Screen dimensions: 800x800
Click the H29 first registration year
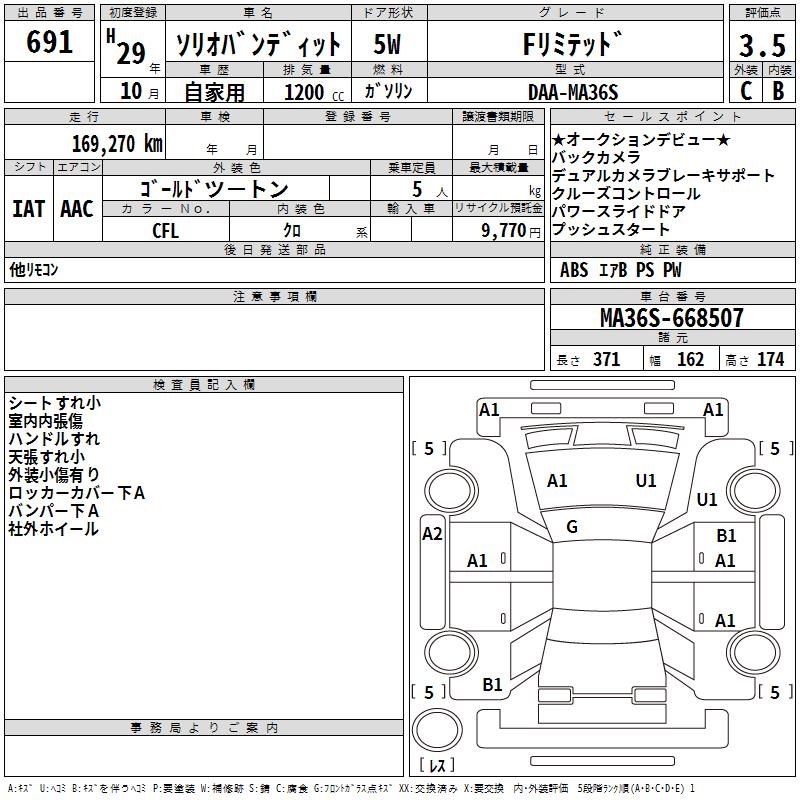pos(126,47)
